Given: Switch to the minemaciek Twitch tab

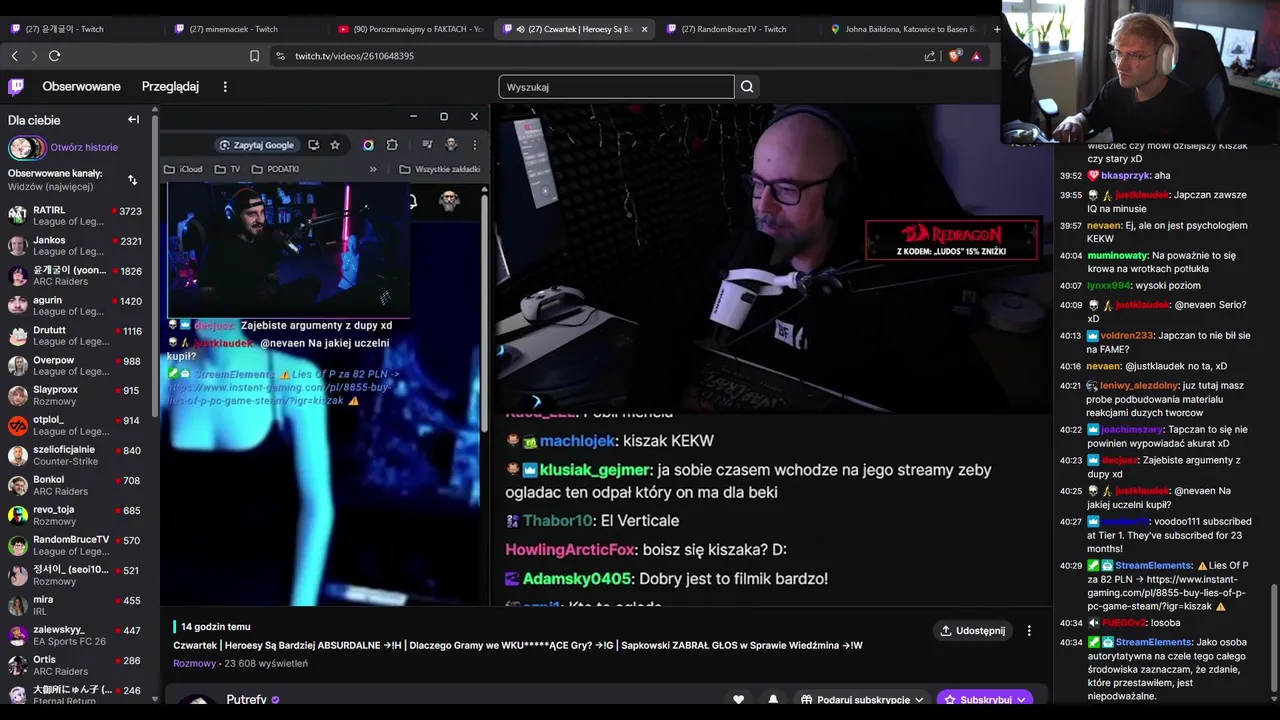Looking at the screenshot, I should click(244, 29).
